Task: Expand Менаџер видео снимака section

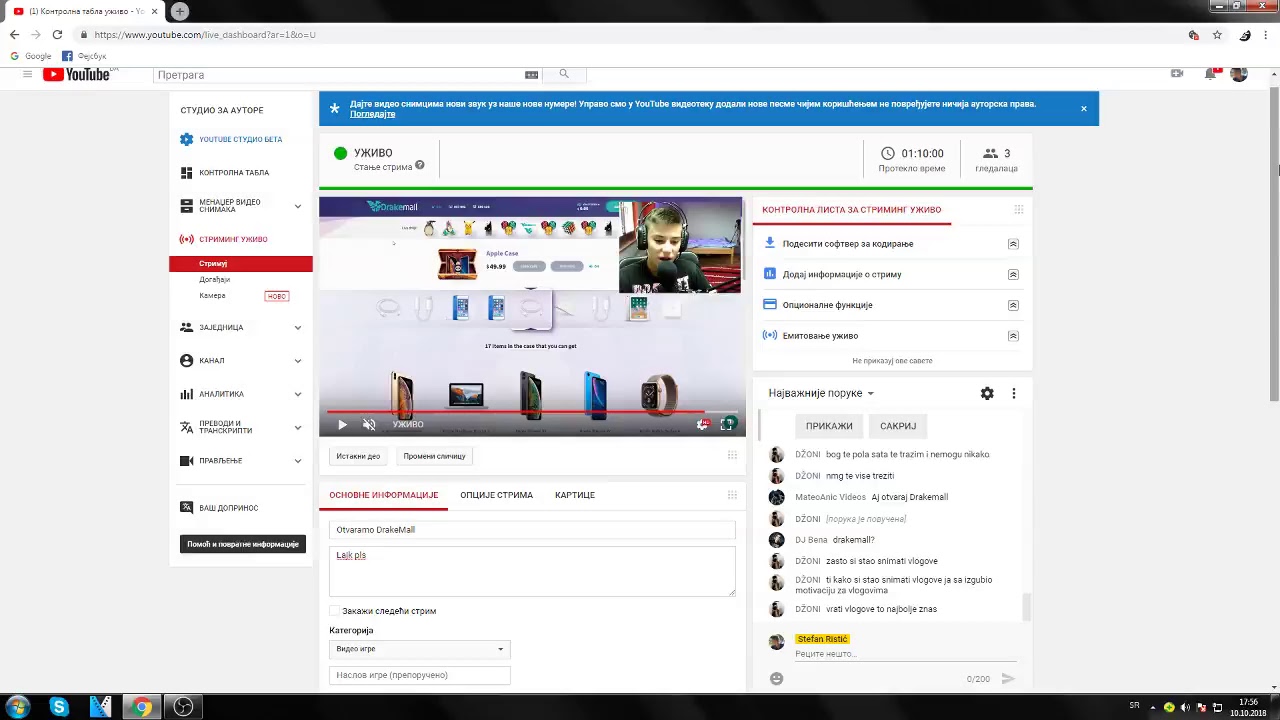Action: coord(297,206)
